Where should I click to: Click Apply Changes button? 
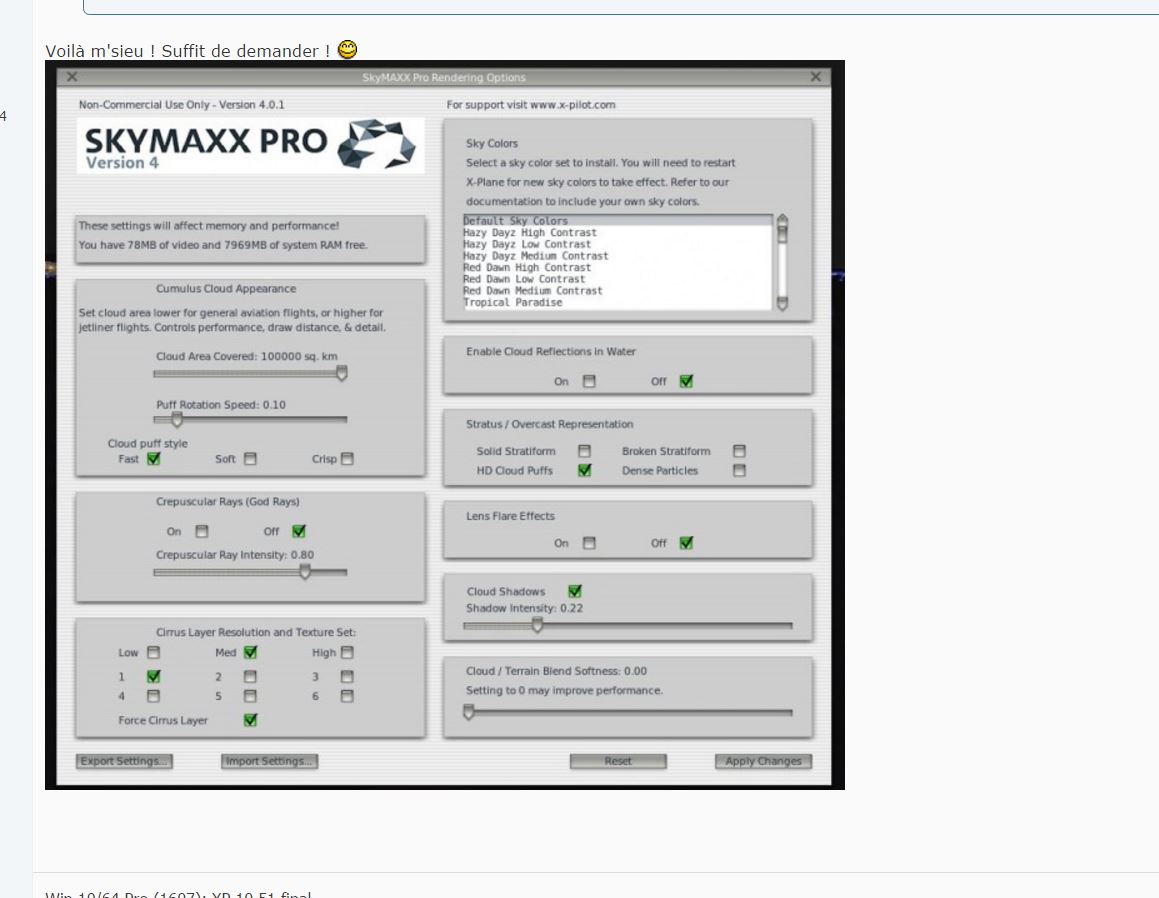764,761
